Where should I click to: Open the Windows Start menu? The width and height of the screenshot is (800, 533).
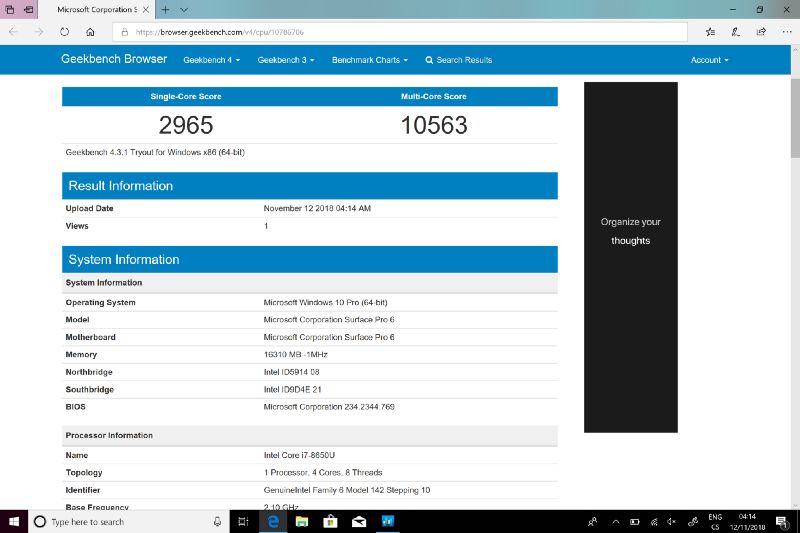(14, 521)
